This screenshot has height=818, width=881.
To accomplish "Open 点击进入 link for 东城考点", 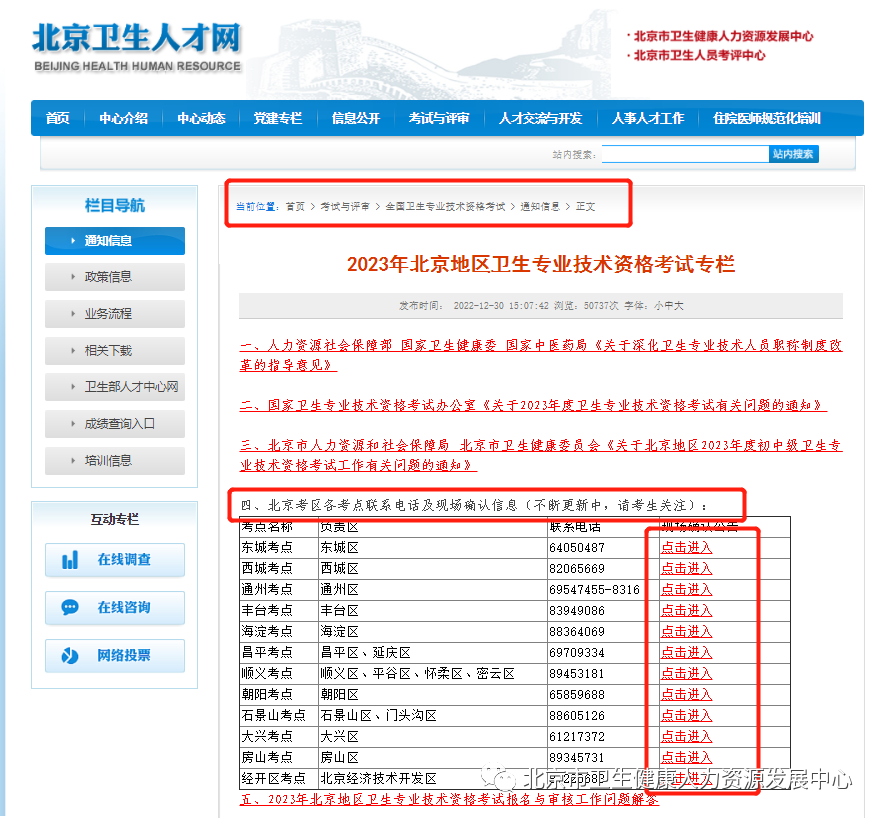I will [x=686, y=547].
